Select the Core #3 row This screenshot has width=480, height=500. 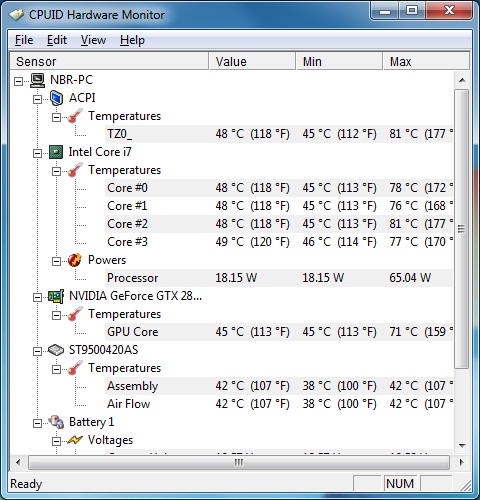pos(278,242)
